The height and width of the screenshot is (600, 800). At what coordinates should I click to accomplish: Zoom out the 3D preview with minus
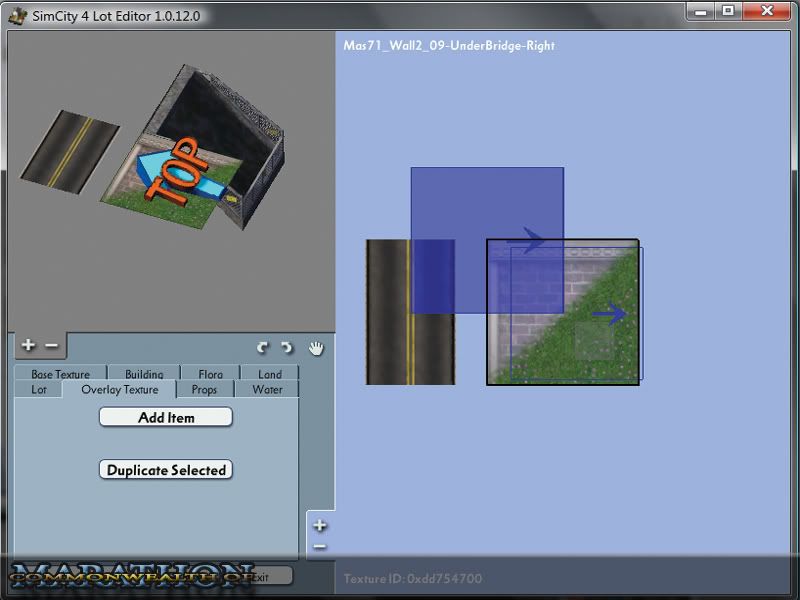point(52,345)
